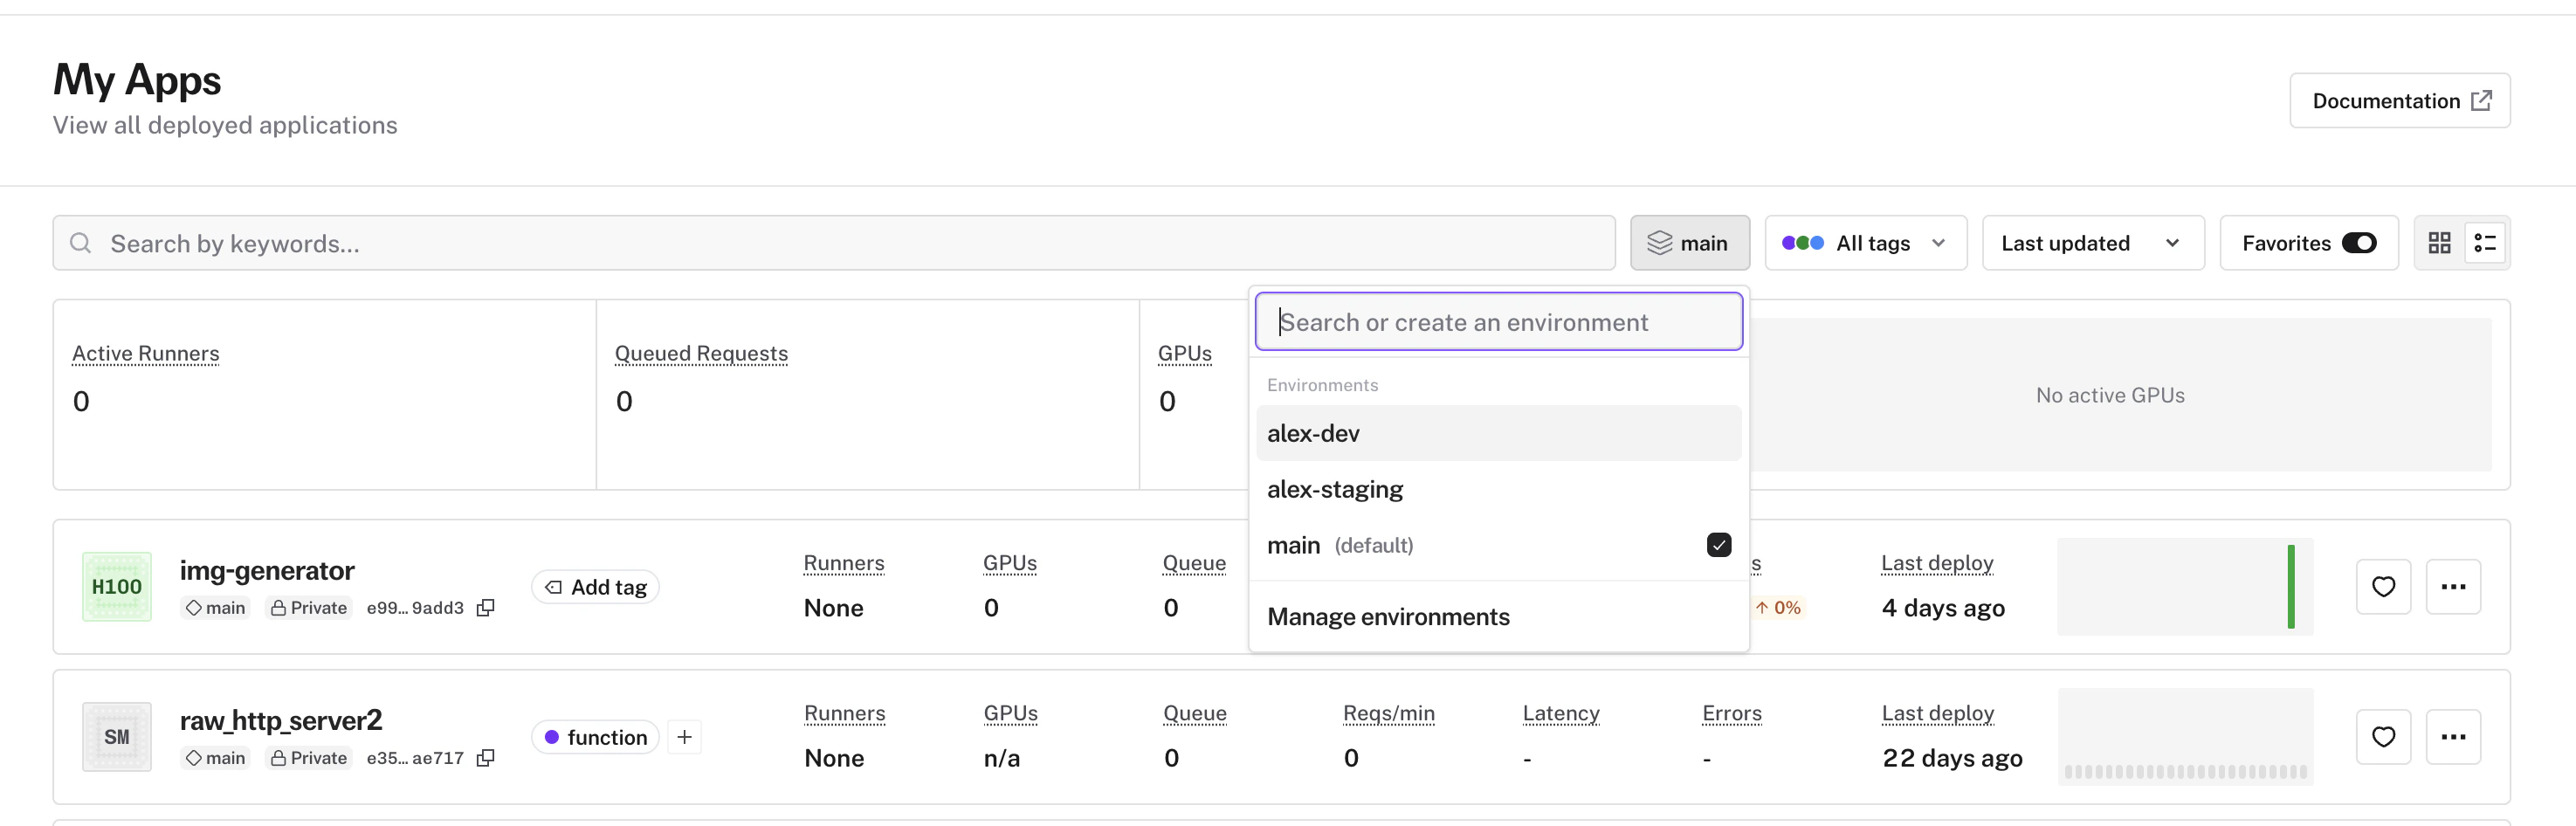Select the alex-staging environment

[1334, 489]
